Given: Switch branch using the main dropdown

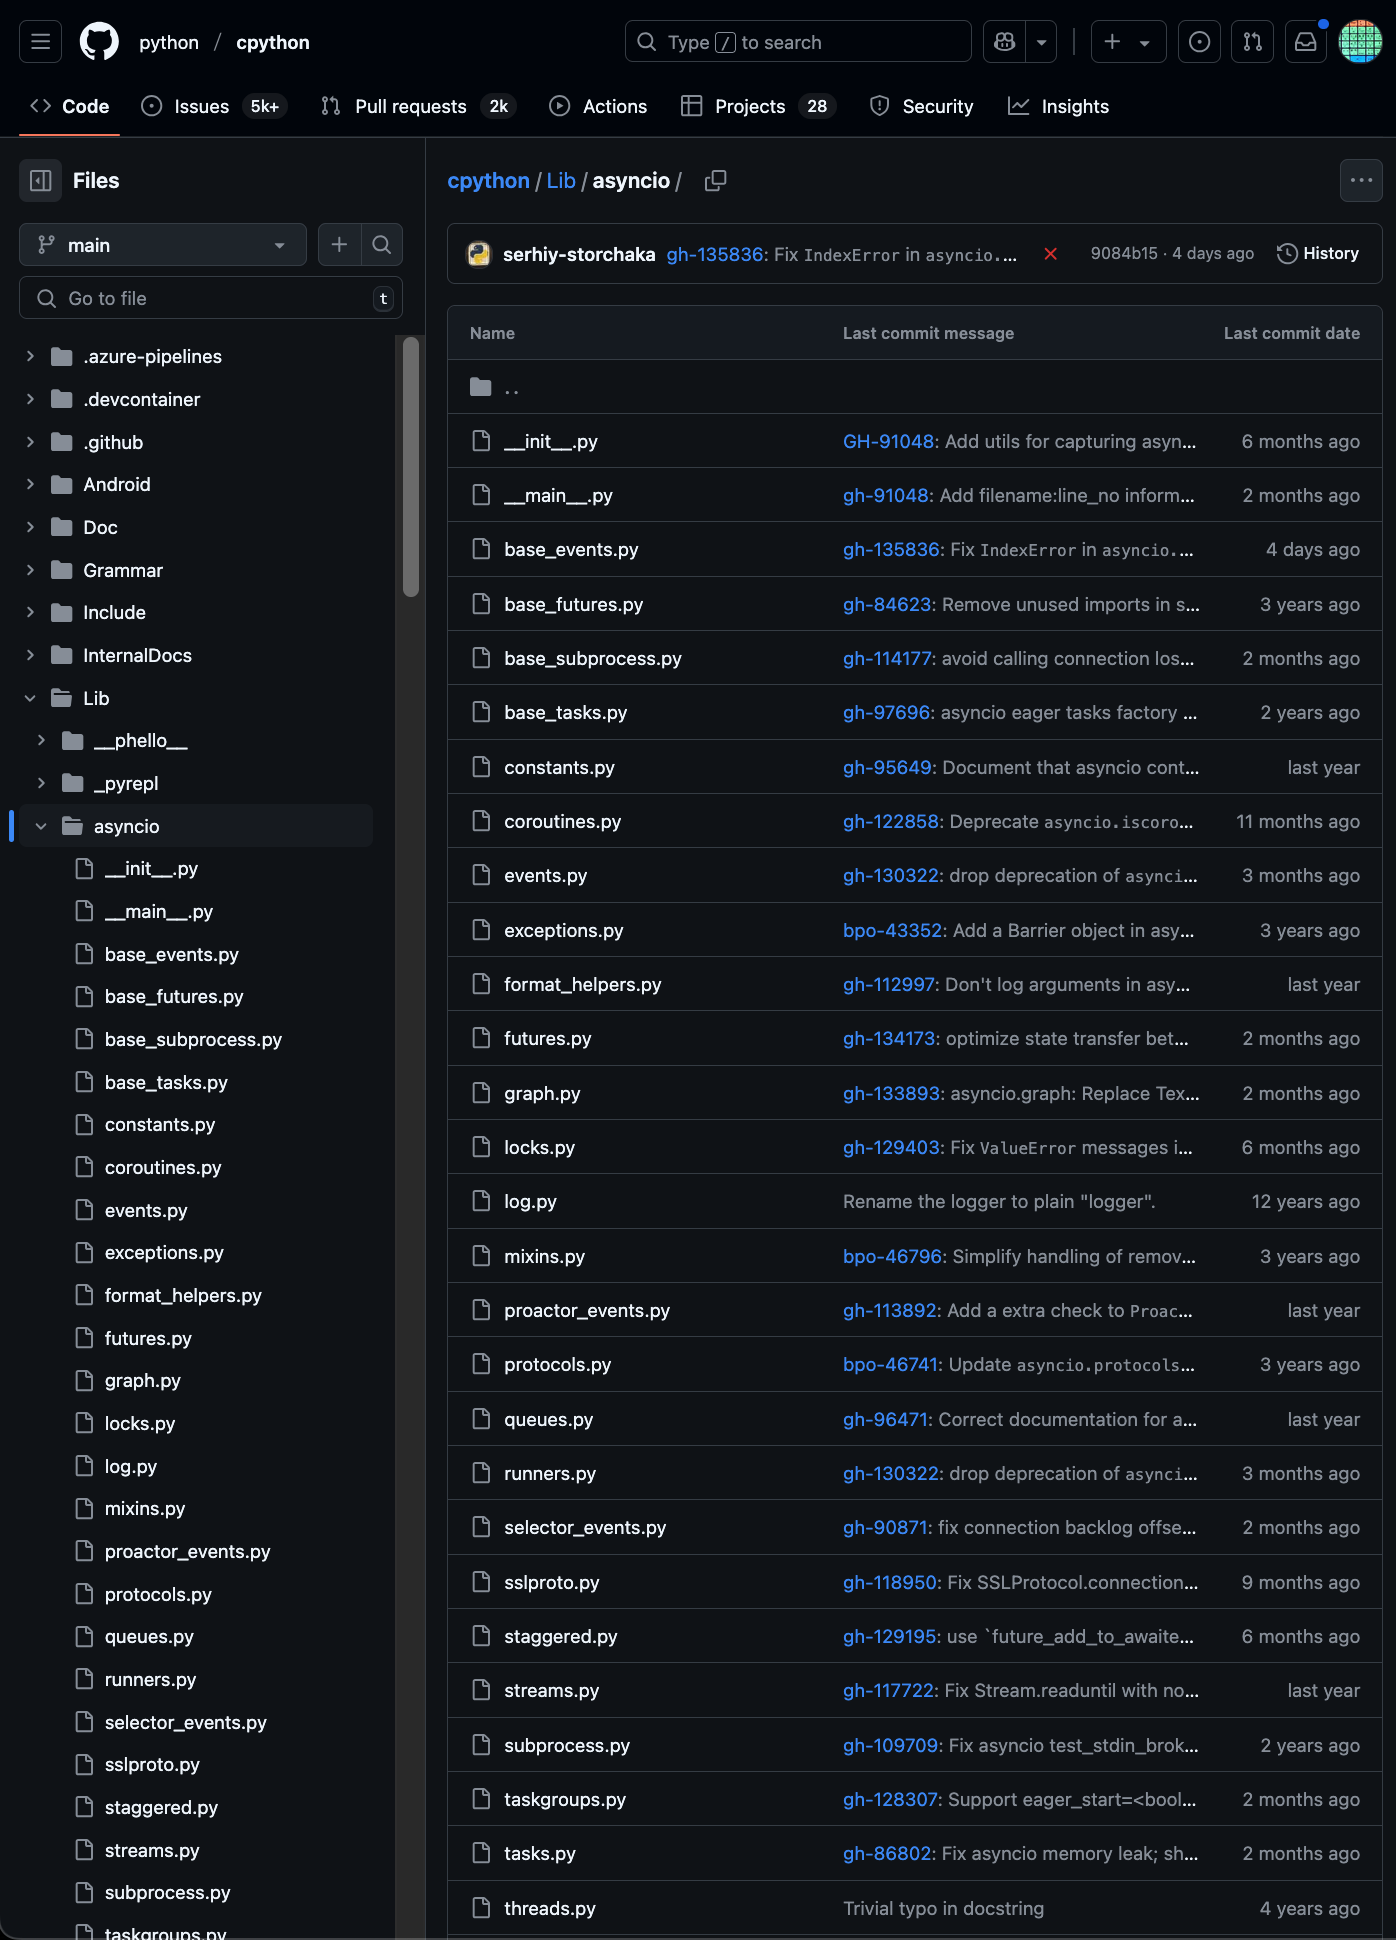Looking at the screenshot, I should 163,245.
